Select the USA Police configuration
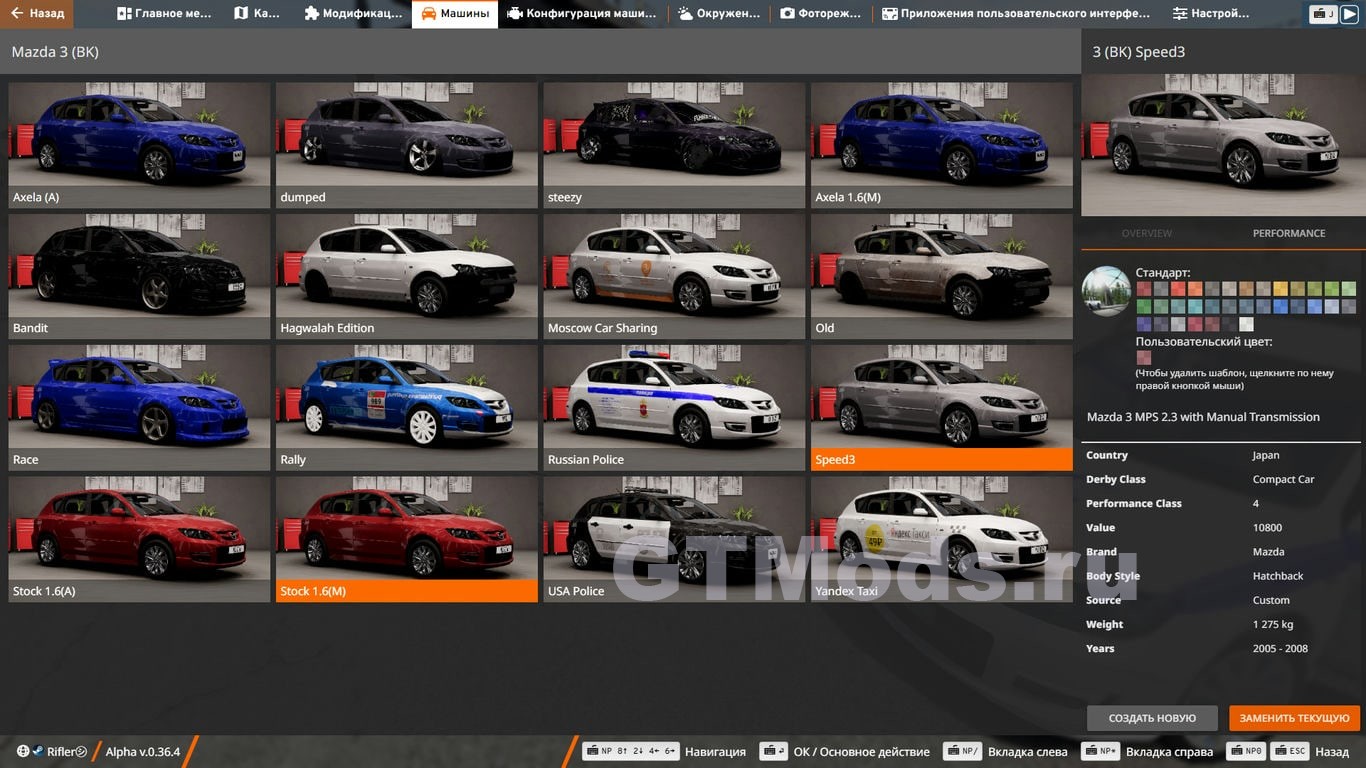Screen dimensions: 1366x768 pos(674,539)
